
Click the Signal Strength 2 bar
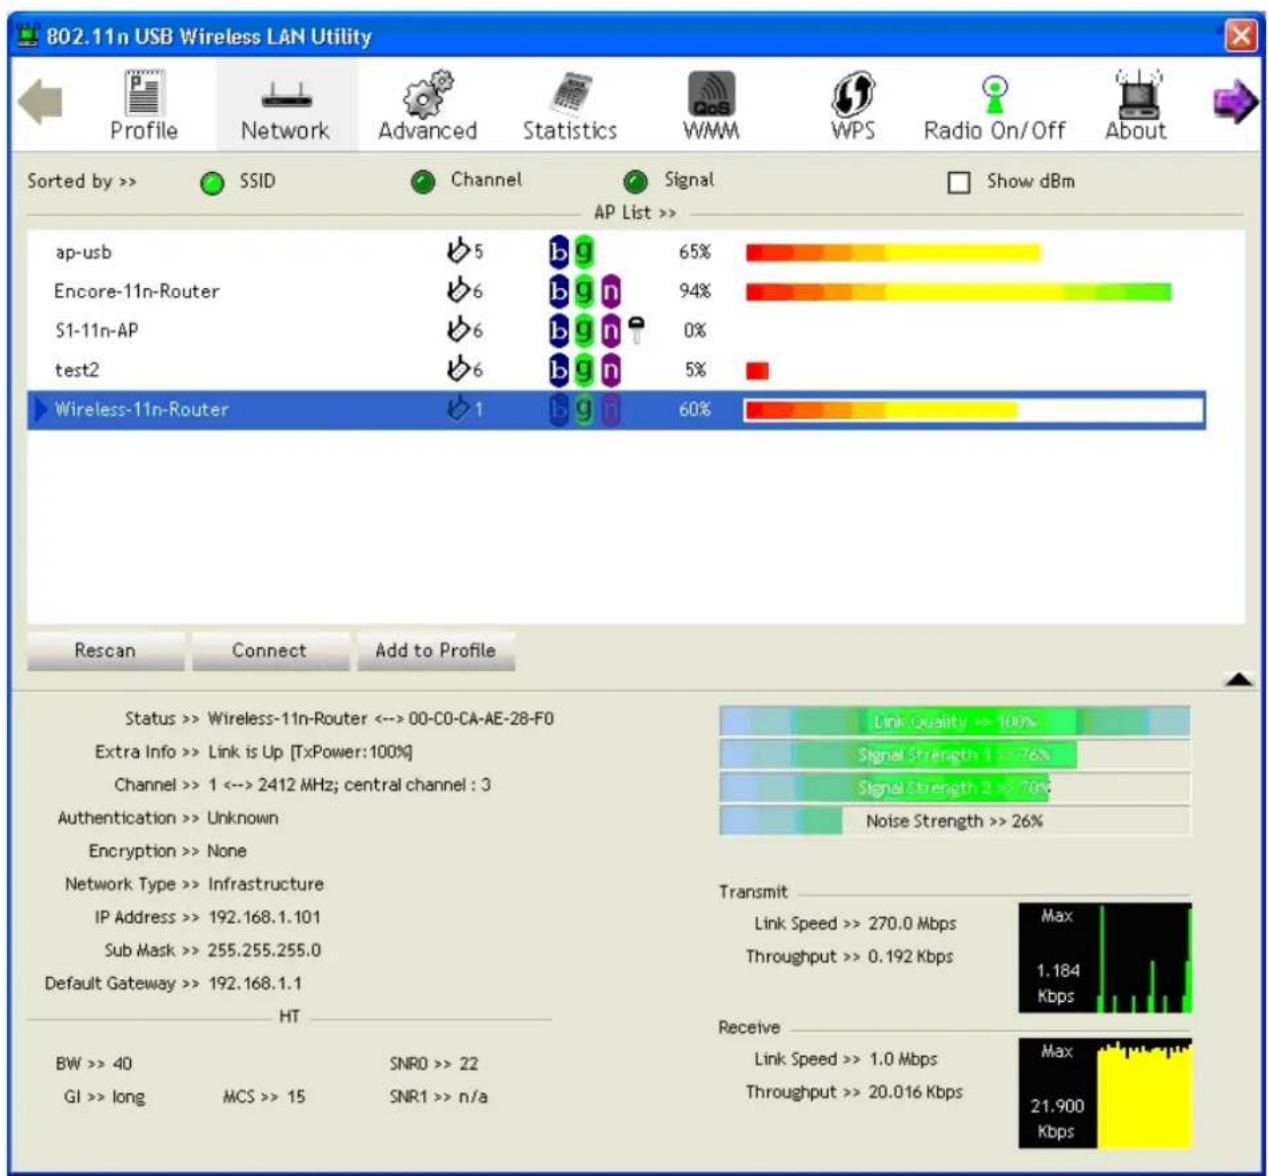point(955,788)
